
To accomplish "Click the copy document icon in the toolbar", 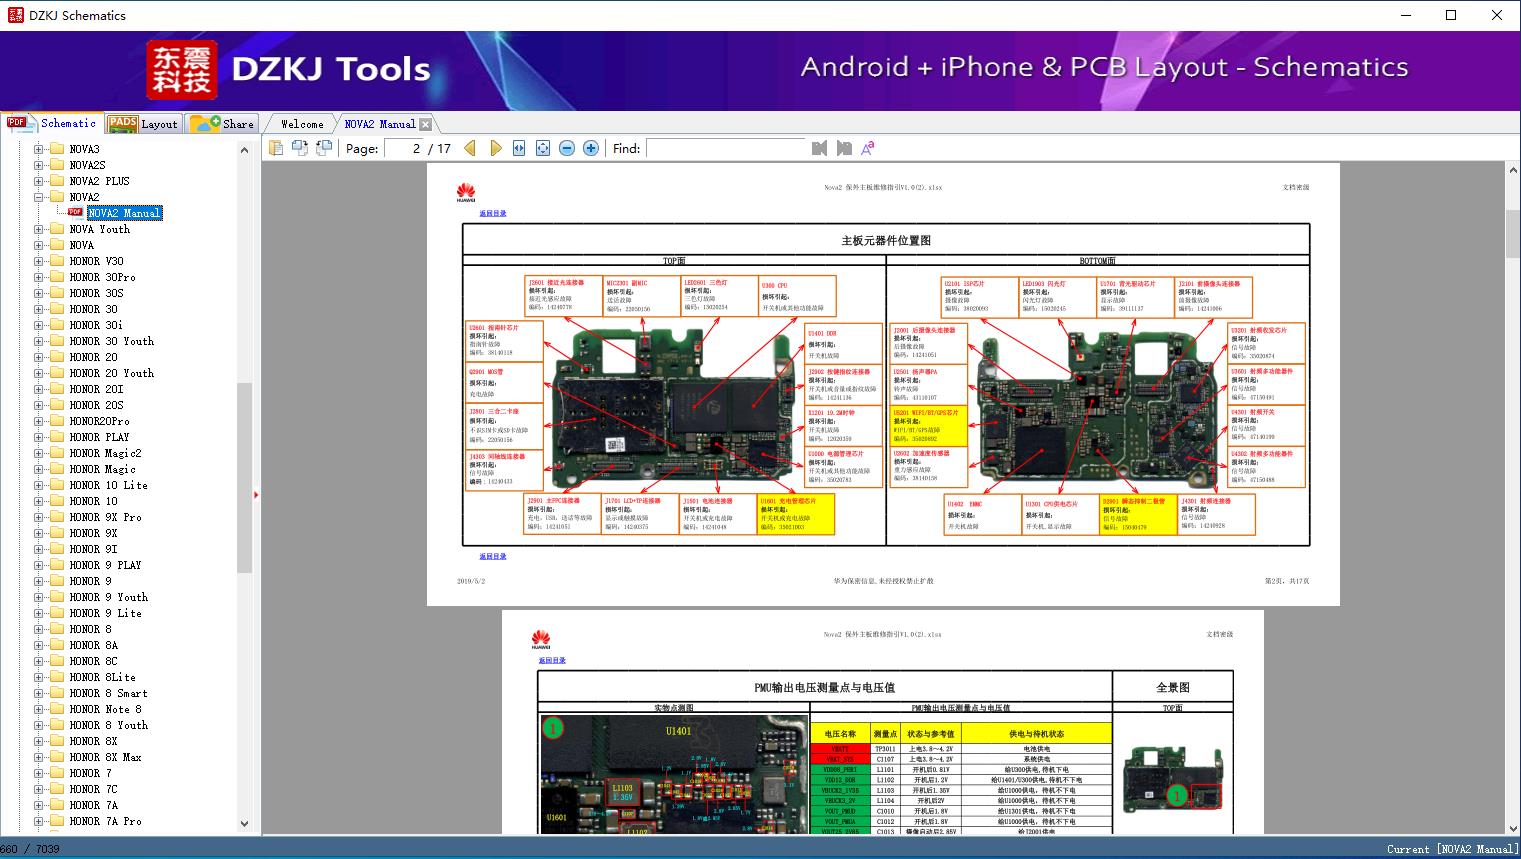I will tap(276, 148).
